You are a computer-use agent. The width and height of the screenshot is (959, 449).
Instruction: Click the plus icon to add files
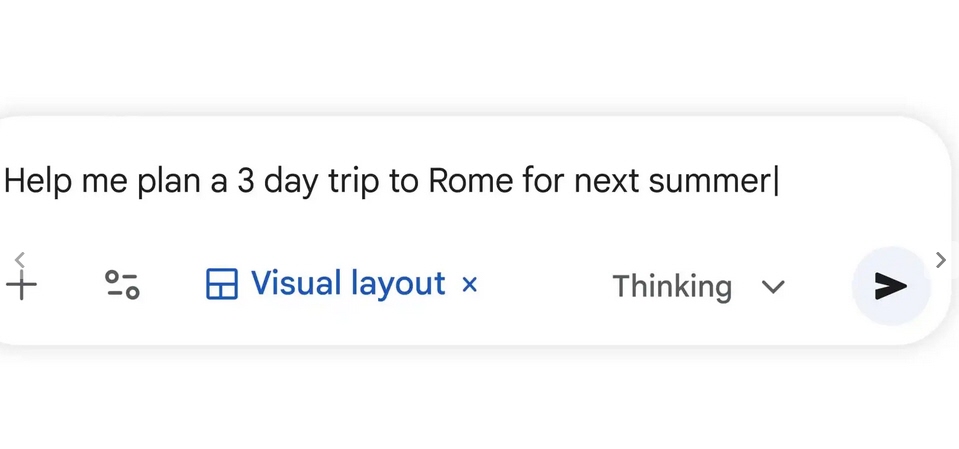(21, 285)
